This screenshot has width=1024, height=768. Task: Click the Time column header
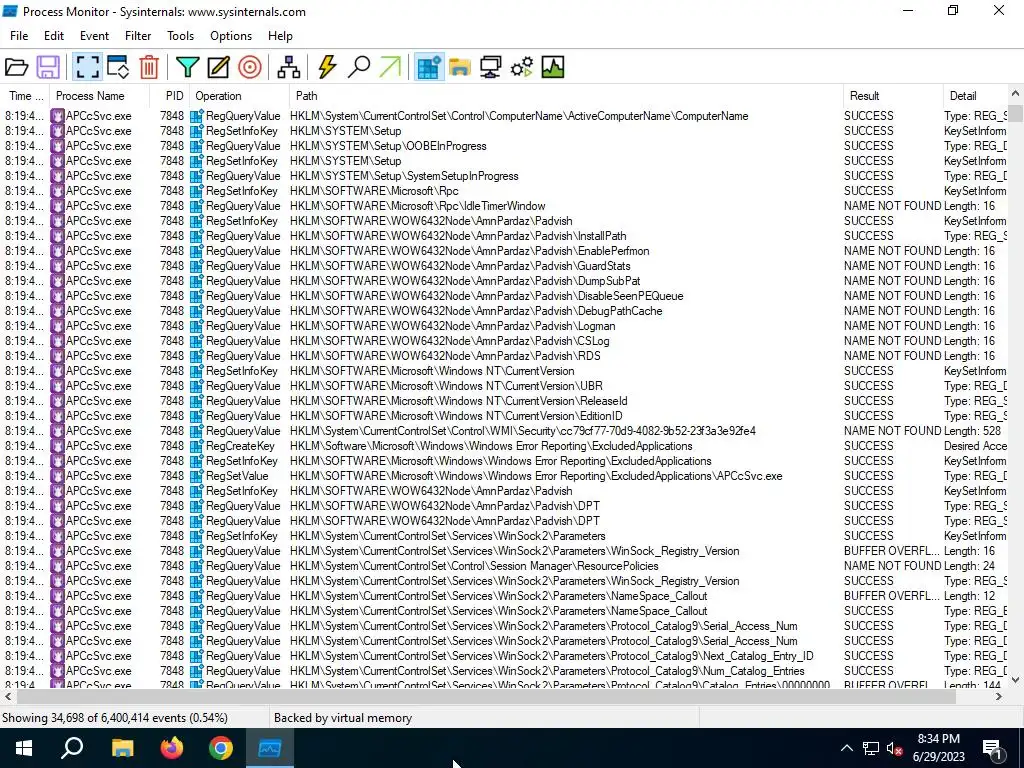tap(26, 95)
